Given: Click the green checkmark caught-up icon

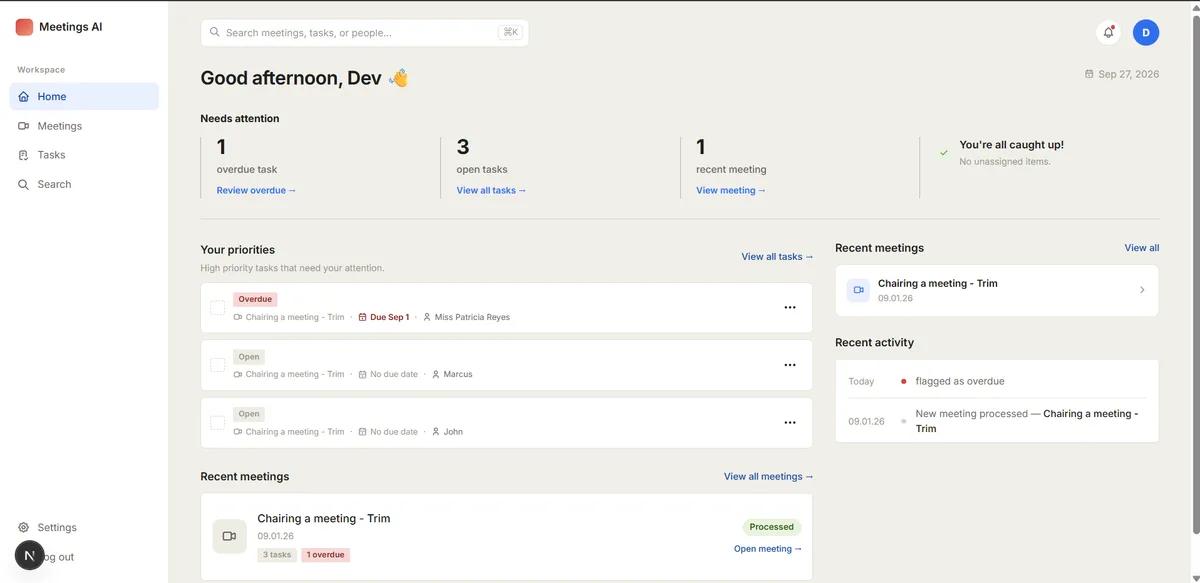Looking at the screenshot, I should 944,153.
